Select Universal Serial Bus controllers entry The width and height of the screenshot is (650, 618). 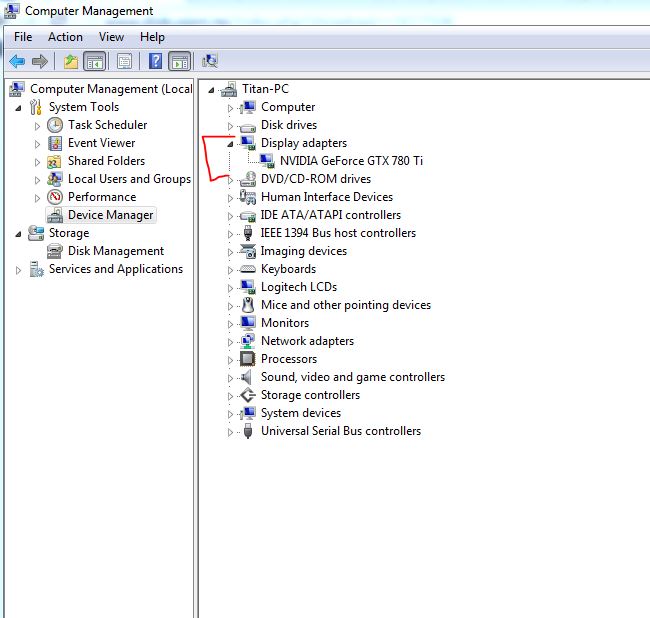coord(340,431)
